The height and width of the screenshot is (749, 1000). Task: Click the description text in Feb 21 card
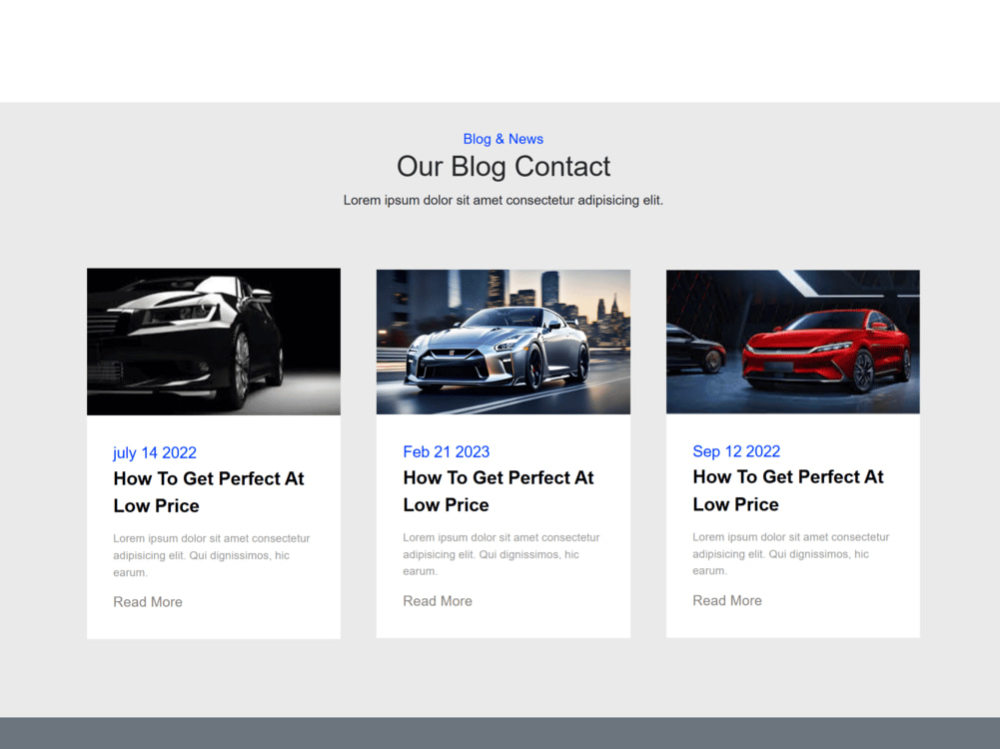pyautogui.click(x=501, y=554)
